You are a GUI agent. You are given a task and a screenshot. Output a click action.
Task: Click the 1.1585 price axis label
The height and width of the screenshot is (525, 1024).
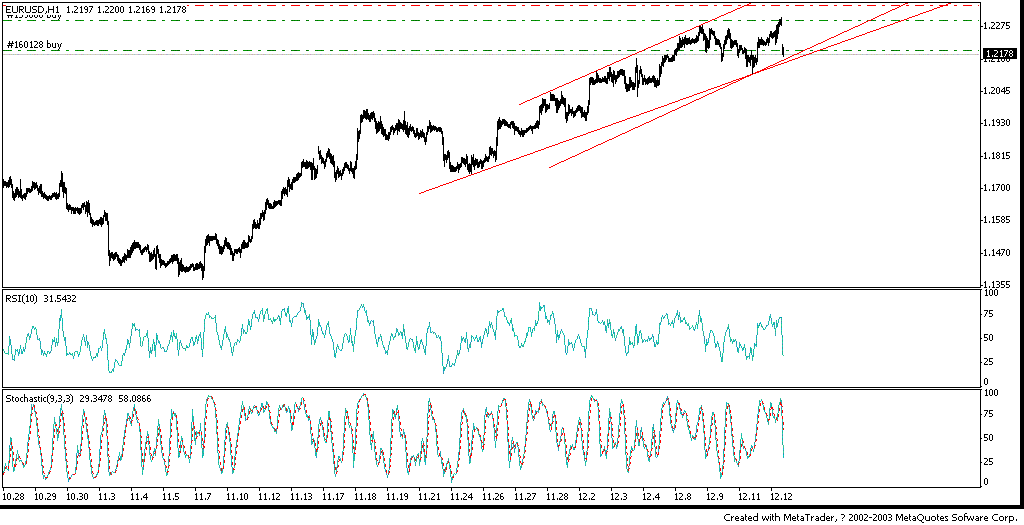point(999,221)
